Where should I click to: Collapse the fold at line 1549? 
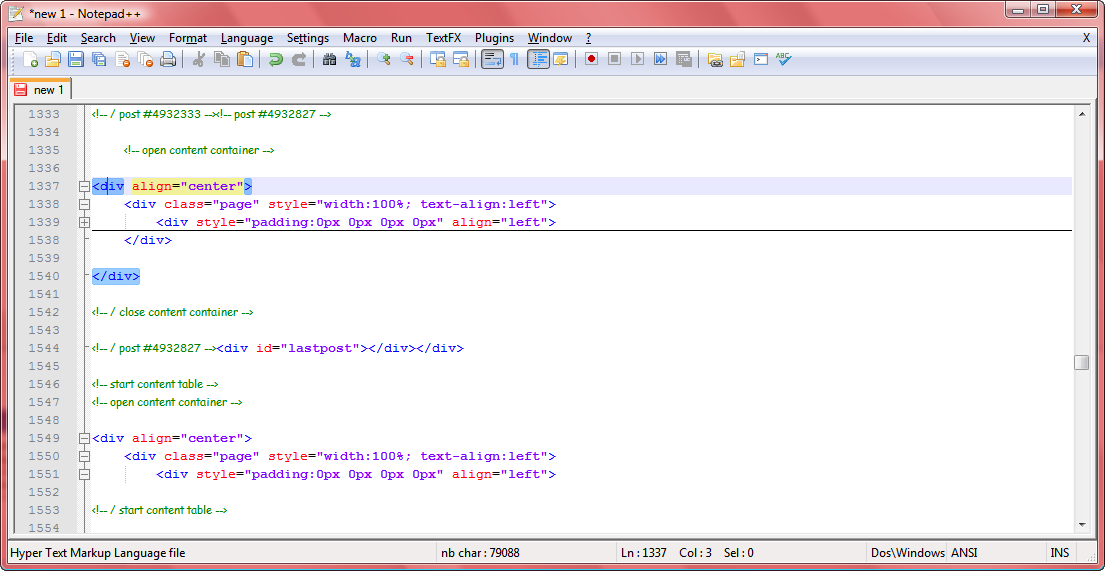click(x=85, y=438)
